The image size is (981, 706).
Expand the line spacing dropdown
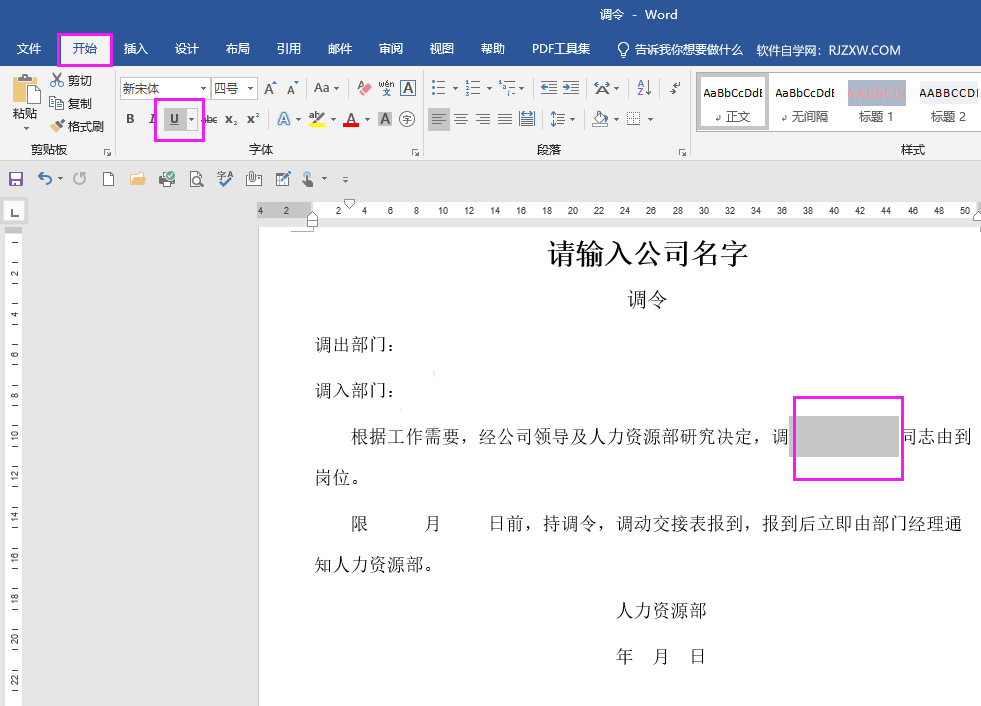(572, 120)
